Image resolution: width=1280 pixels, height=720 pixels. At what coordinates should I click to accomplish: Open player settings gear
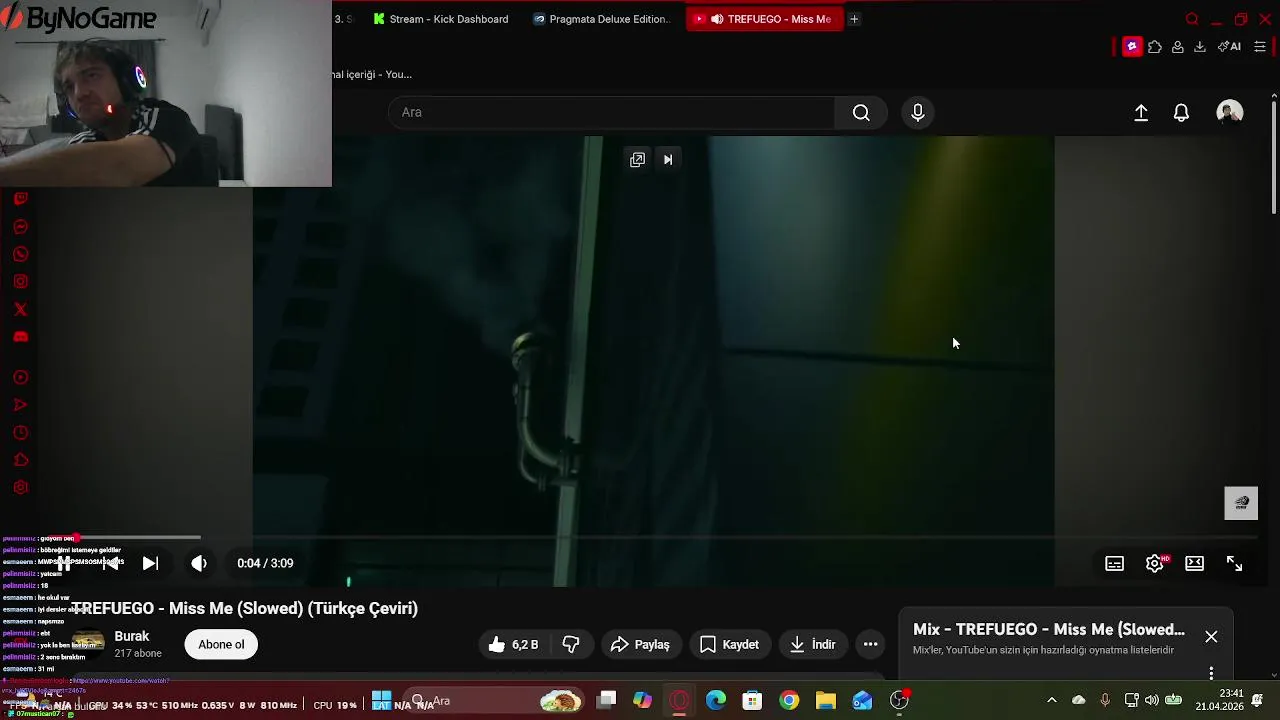(1154, 564)
